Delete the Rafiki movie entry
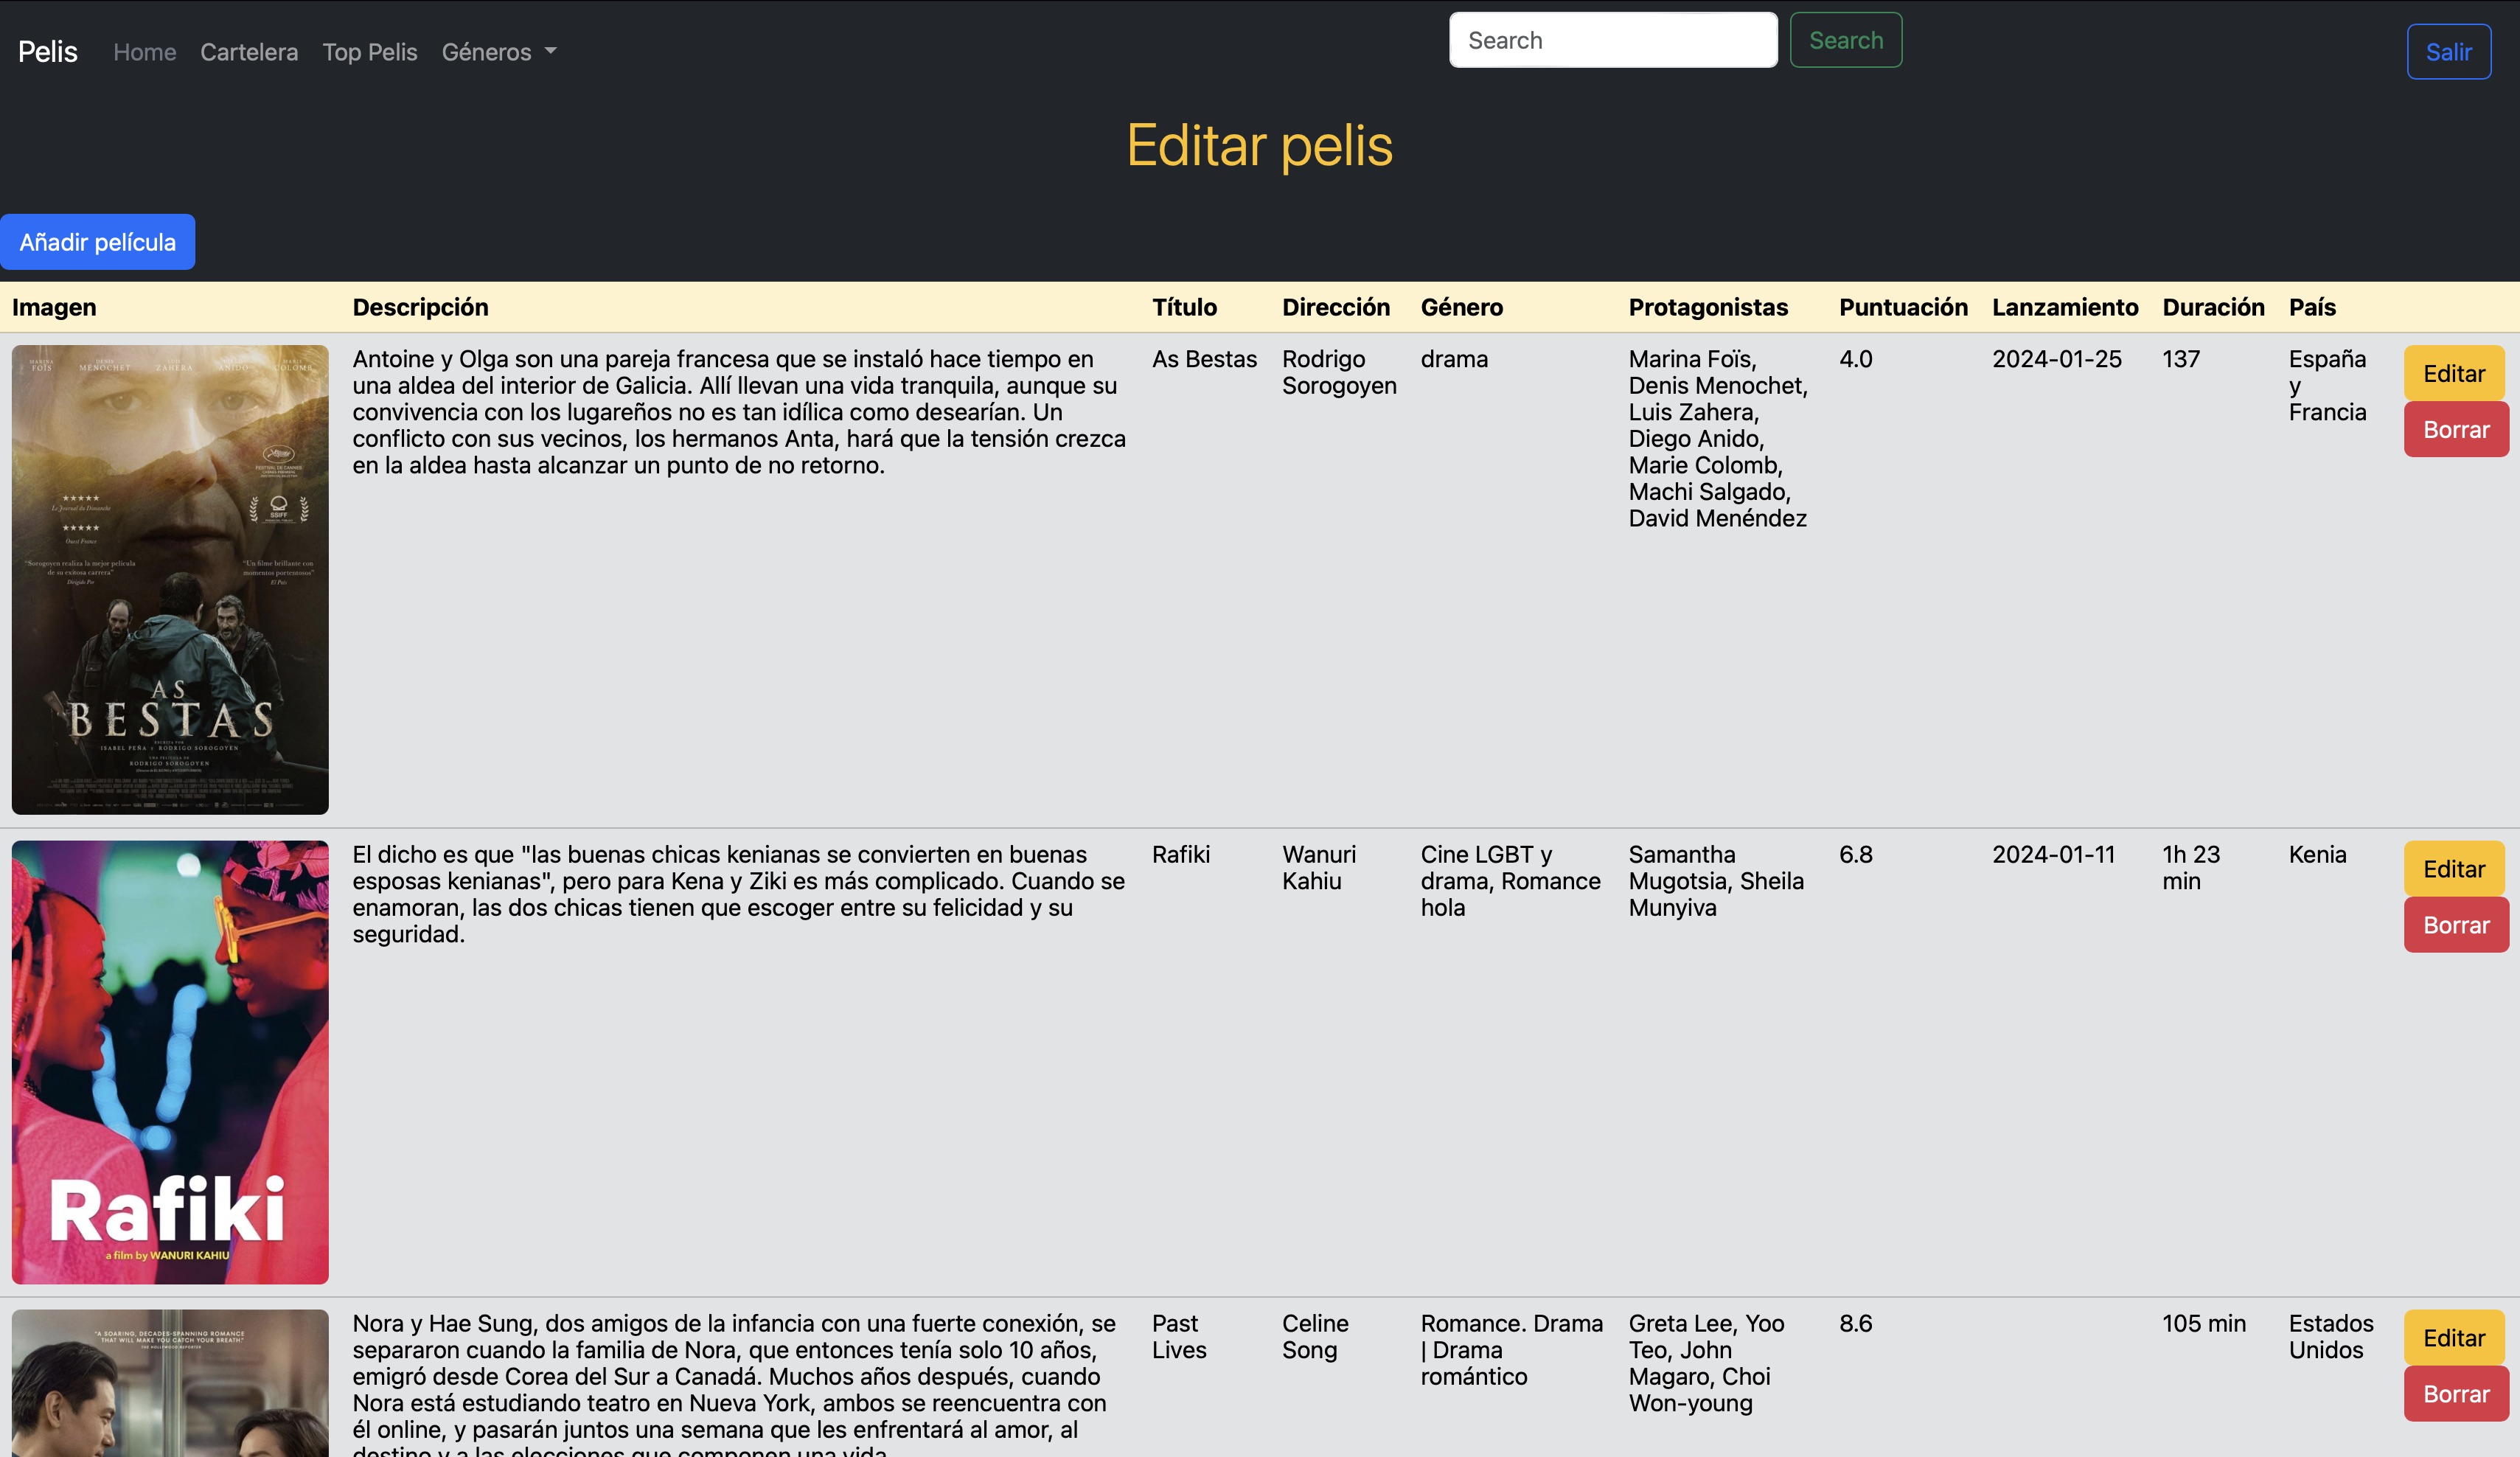Image resolution: width=2520 pixels, height=1457 pixels. pyautogui.click(x=2455, y=924)
